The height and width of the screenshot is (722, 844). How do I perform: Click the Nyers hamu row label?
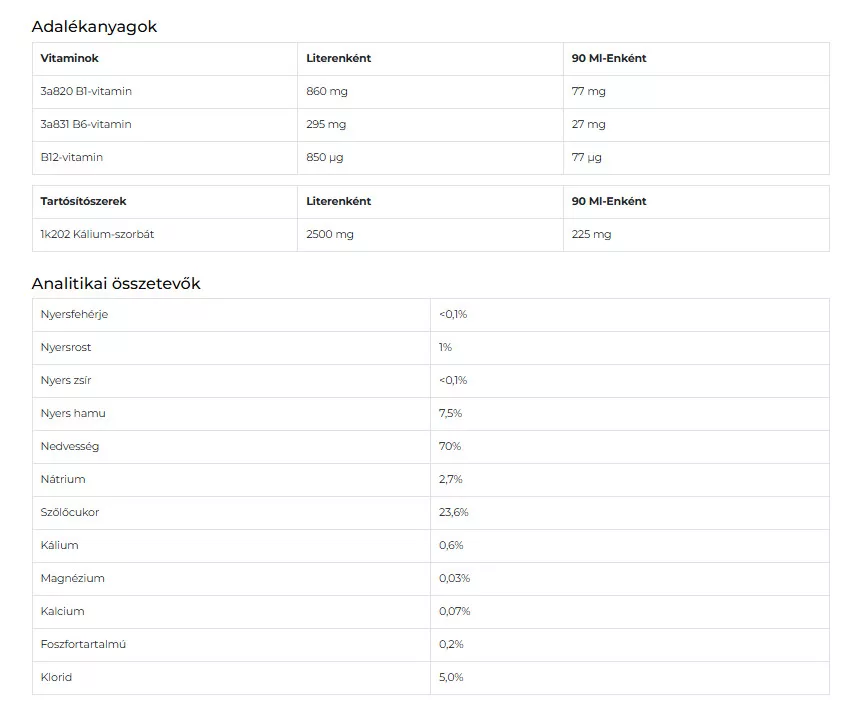(73, 413)
